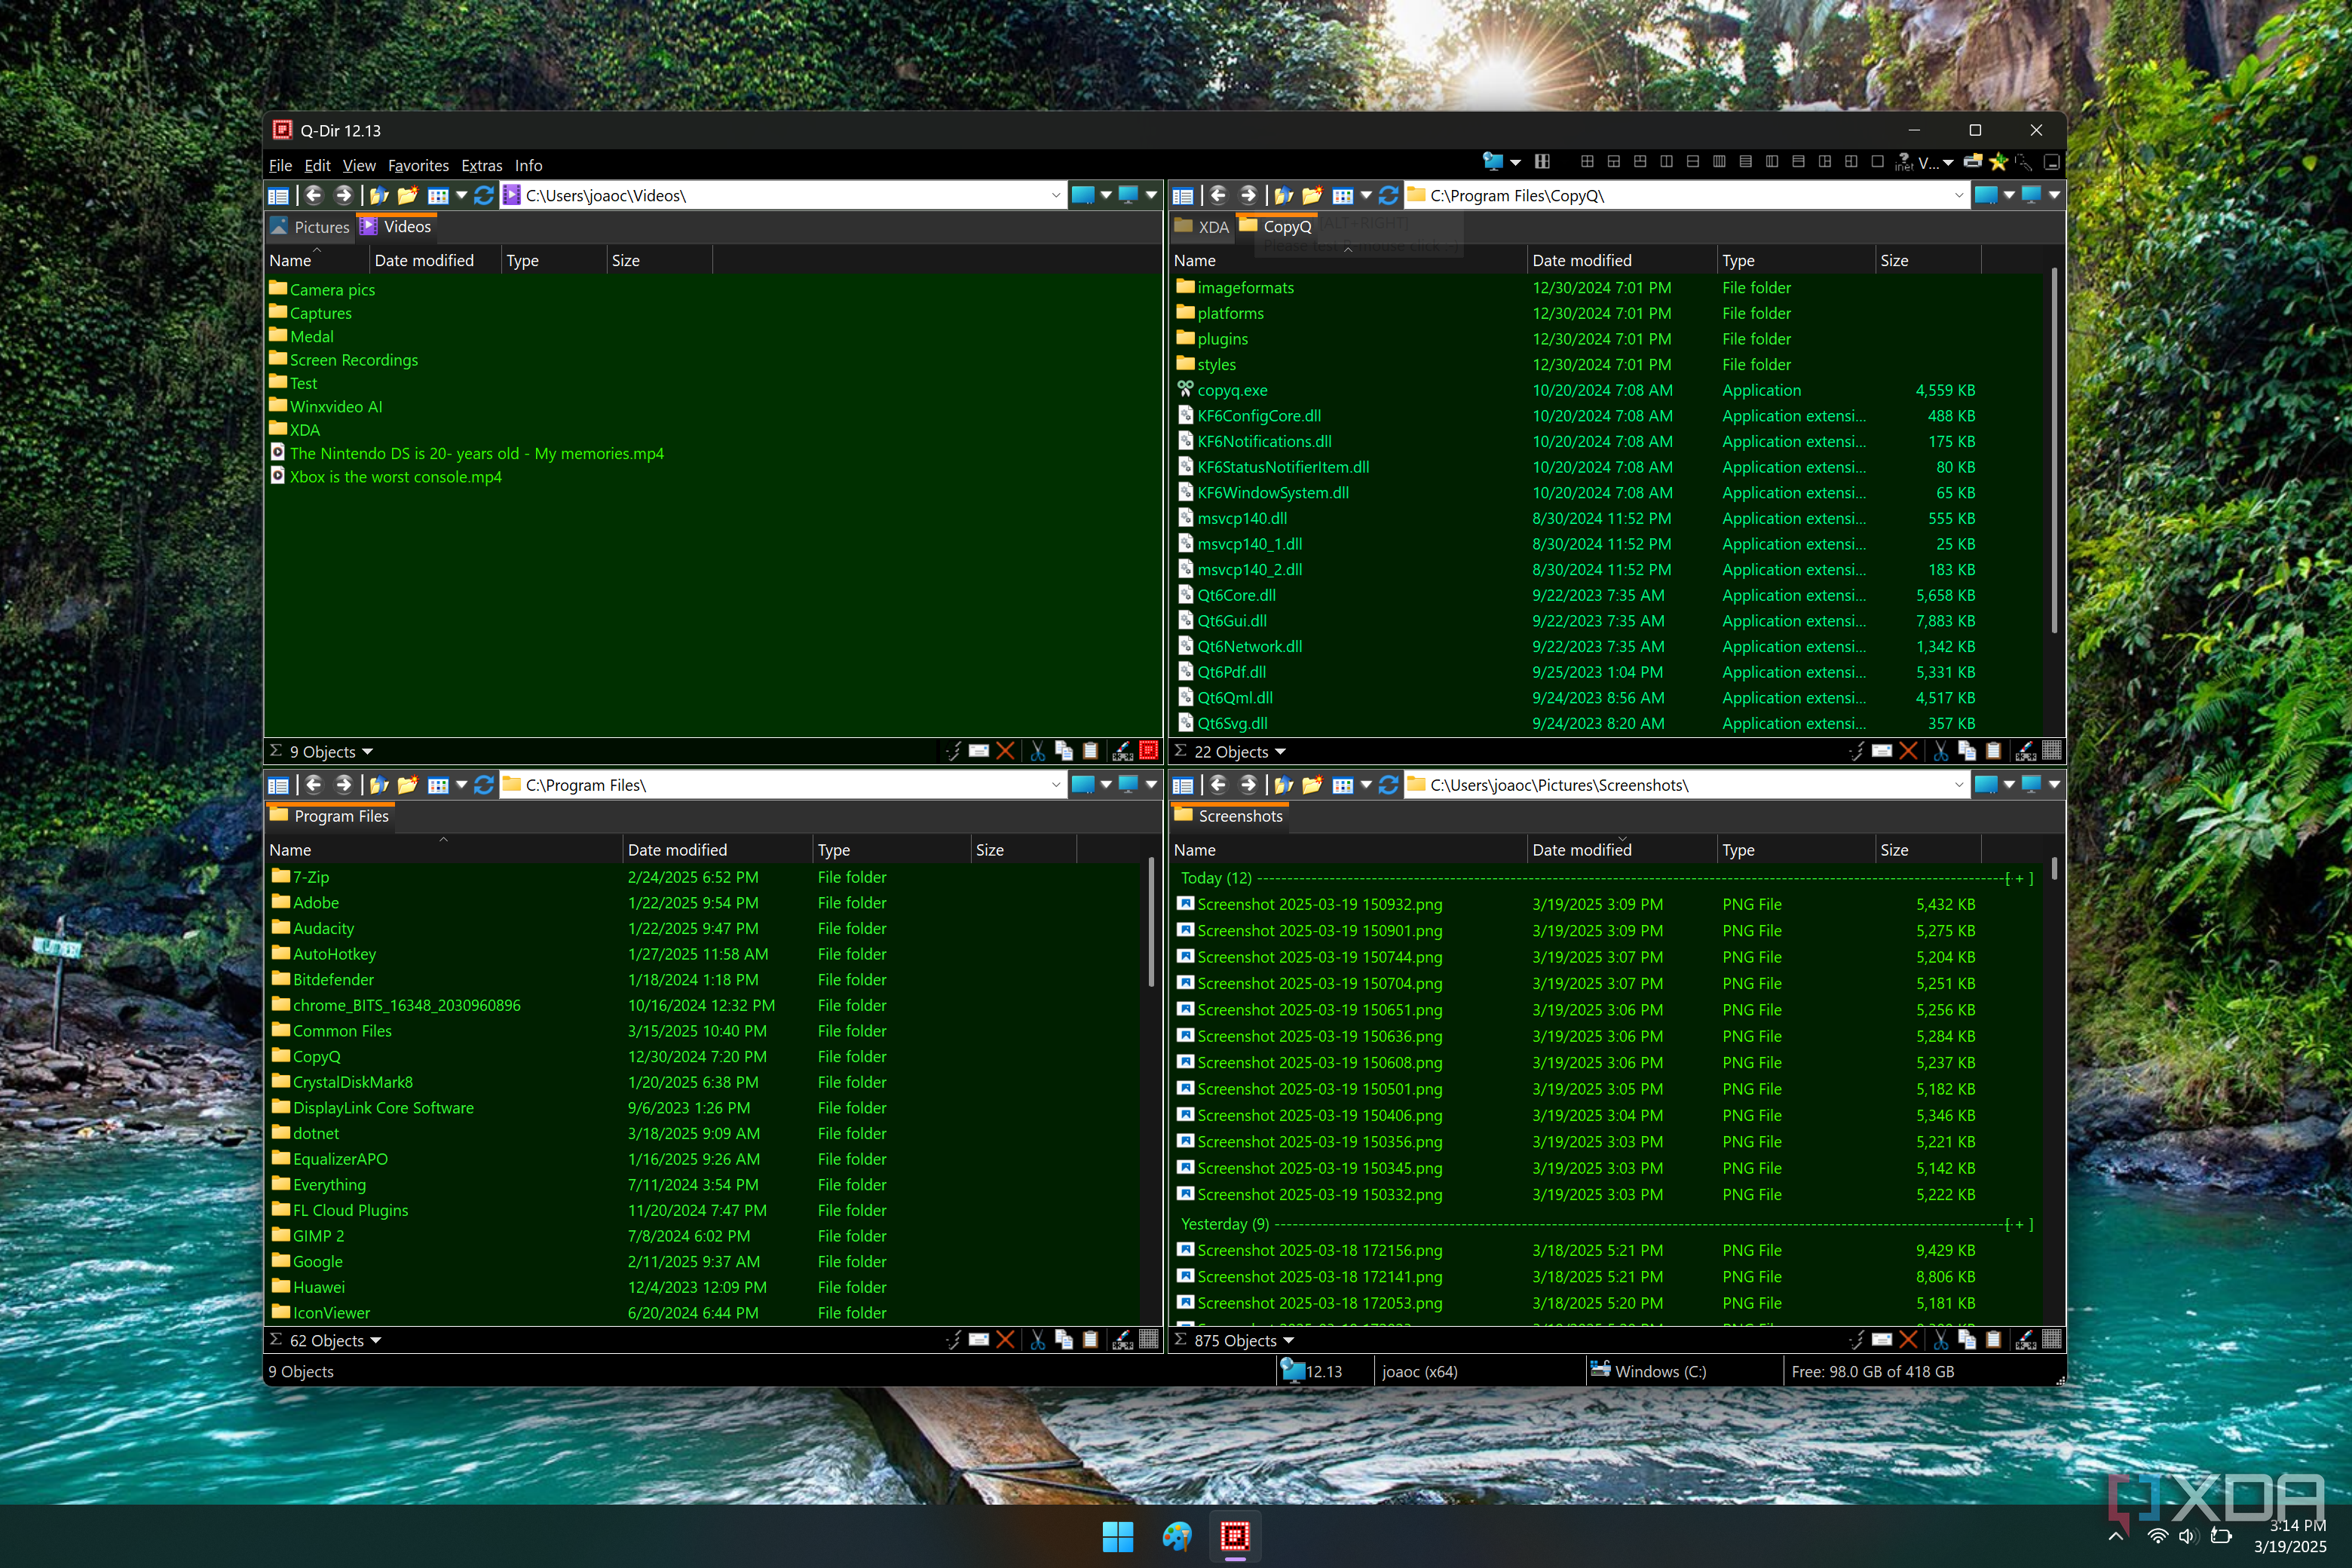Screen dimensions: 2352x1568
Task: Click forward arrow in CopyQ pane toolbar
Action: pyautogui.click(x=1249, y=195)
